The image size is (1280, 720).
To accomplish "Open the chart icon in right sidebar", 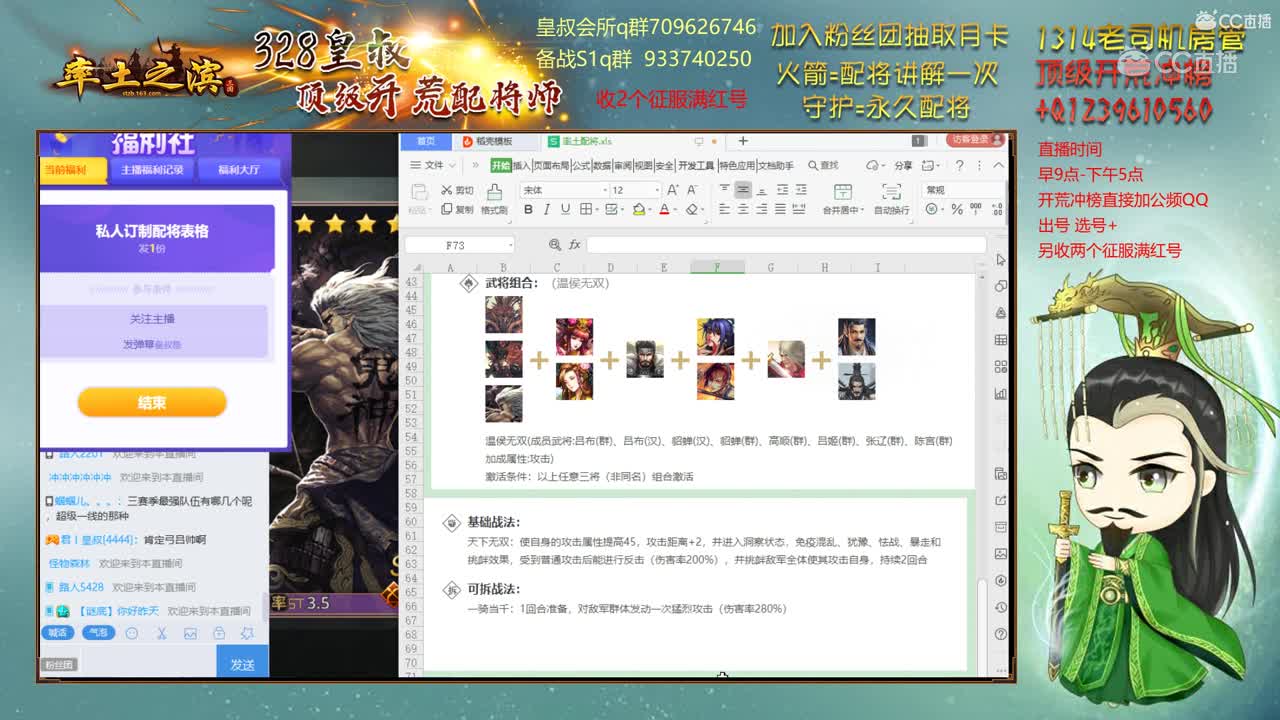I will click(1001, 393).
